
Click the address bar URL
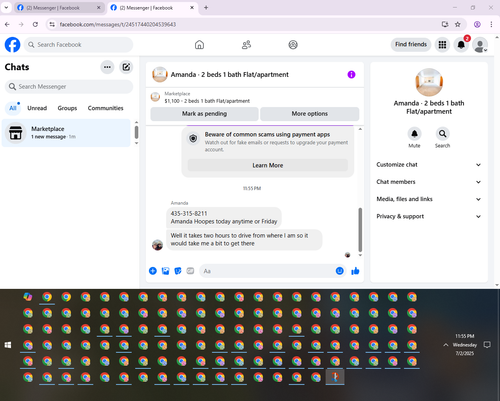click(118, 24)
